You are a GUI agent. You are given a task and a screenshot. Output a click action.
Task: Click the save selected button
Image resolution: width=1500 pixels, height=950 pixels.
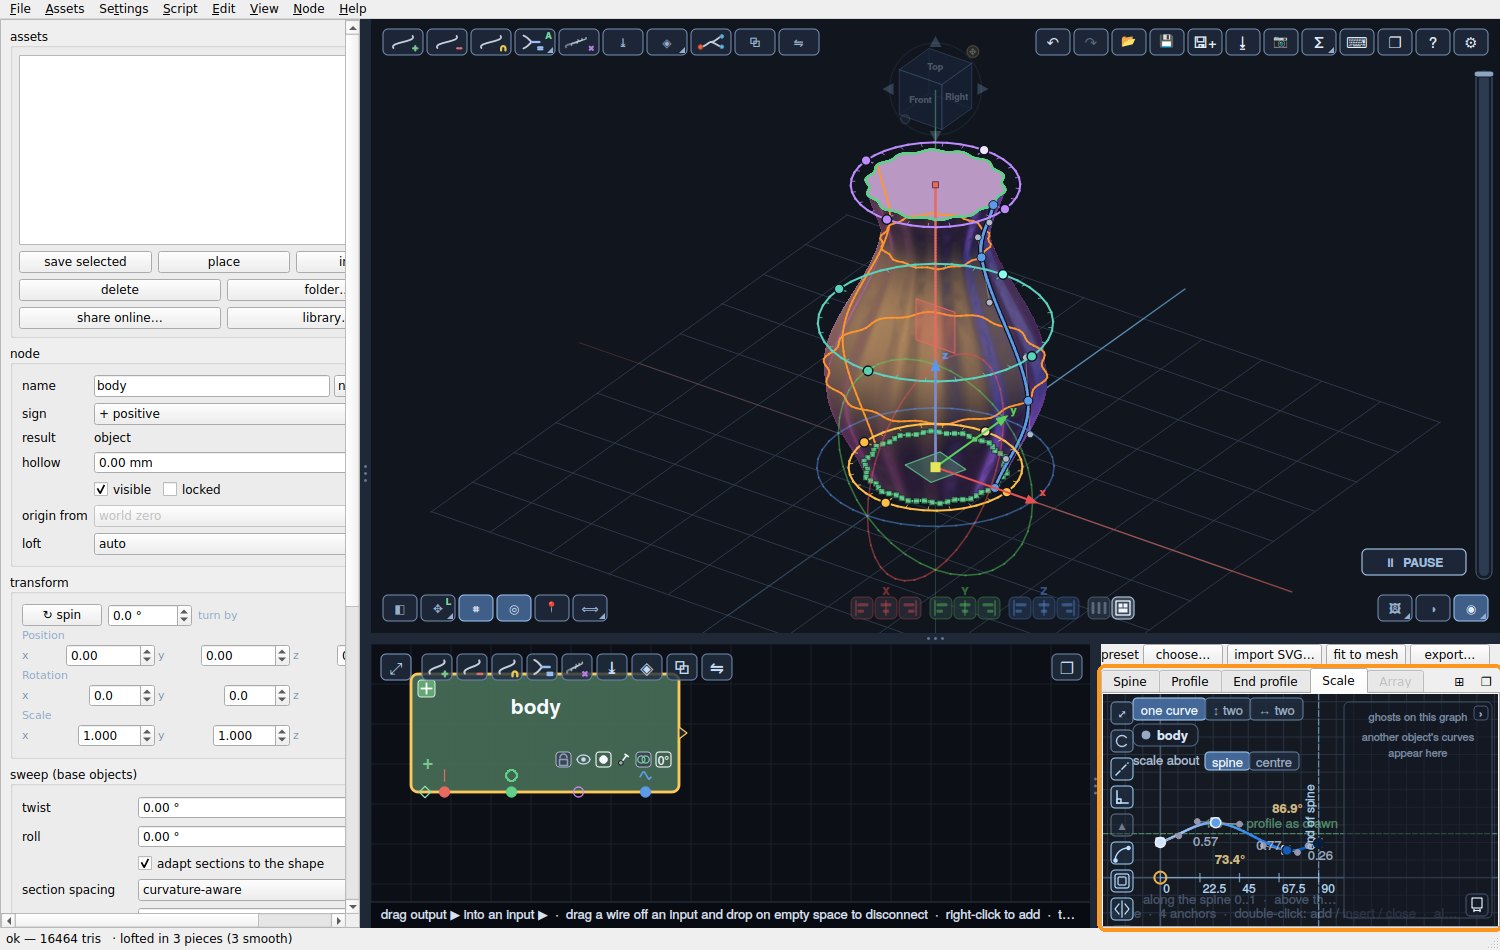pyautogui.click(x=86, y=262)
